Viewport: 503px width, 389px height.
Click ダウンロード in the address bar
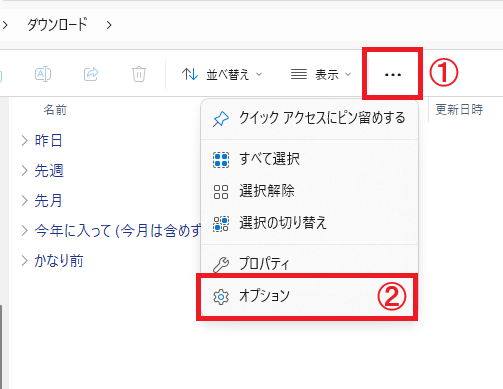click(x=57, y=25)
